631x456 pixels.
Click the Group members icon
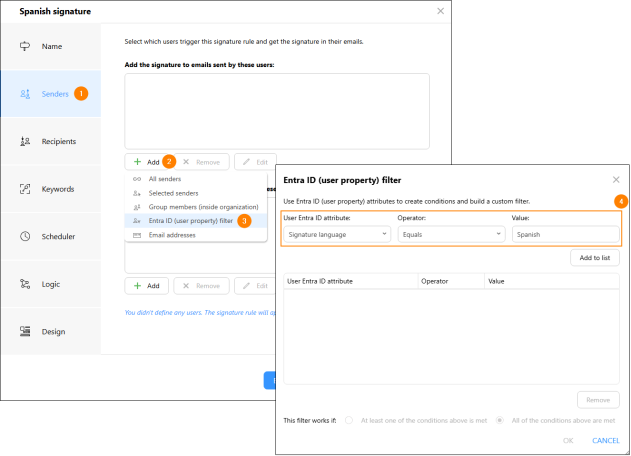137,207
